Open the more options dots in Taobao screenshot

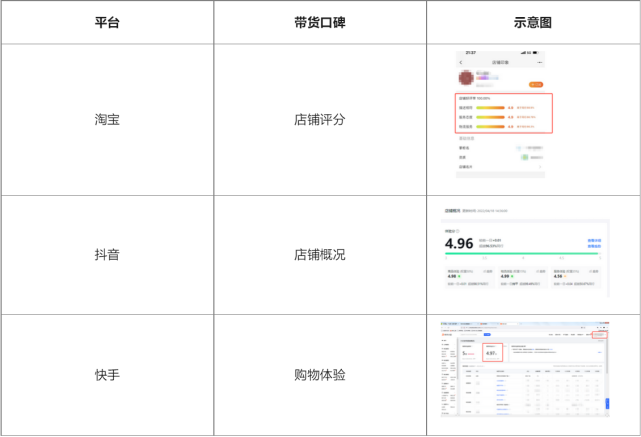click(540, 63)
